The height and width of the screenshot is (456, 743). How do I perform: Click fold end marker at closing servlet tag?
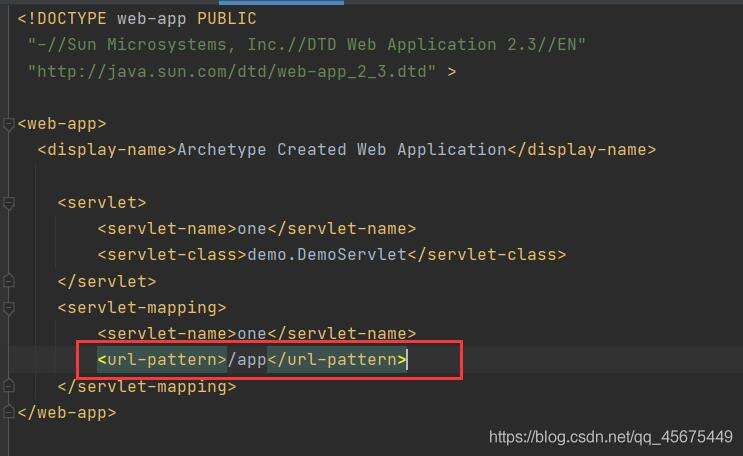pos(9,281)
